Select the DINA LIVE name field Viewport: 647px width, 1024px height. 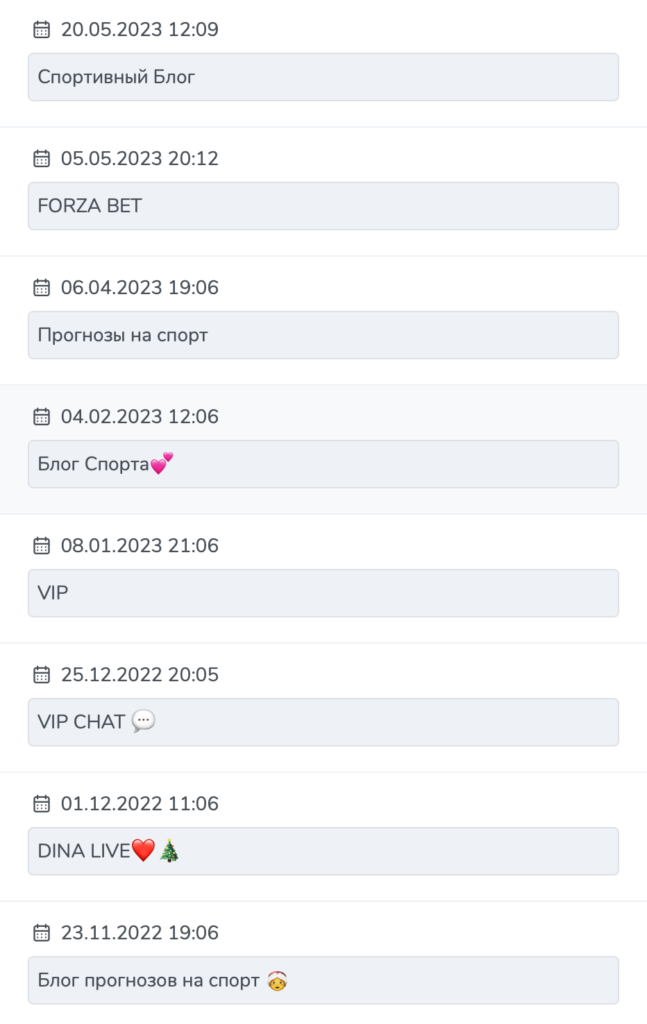point(323,851)
